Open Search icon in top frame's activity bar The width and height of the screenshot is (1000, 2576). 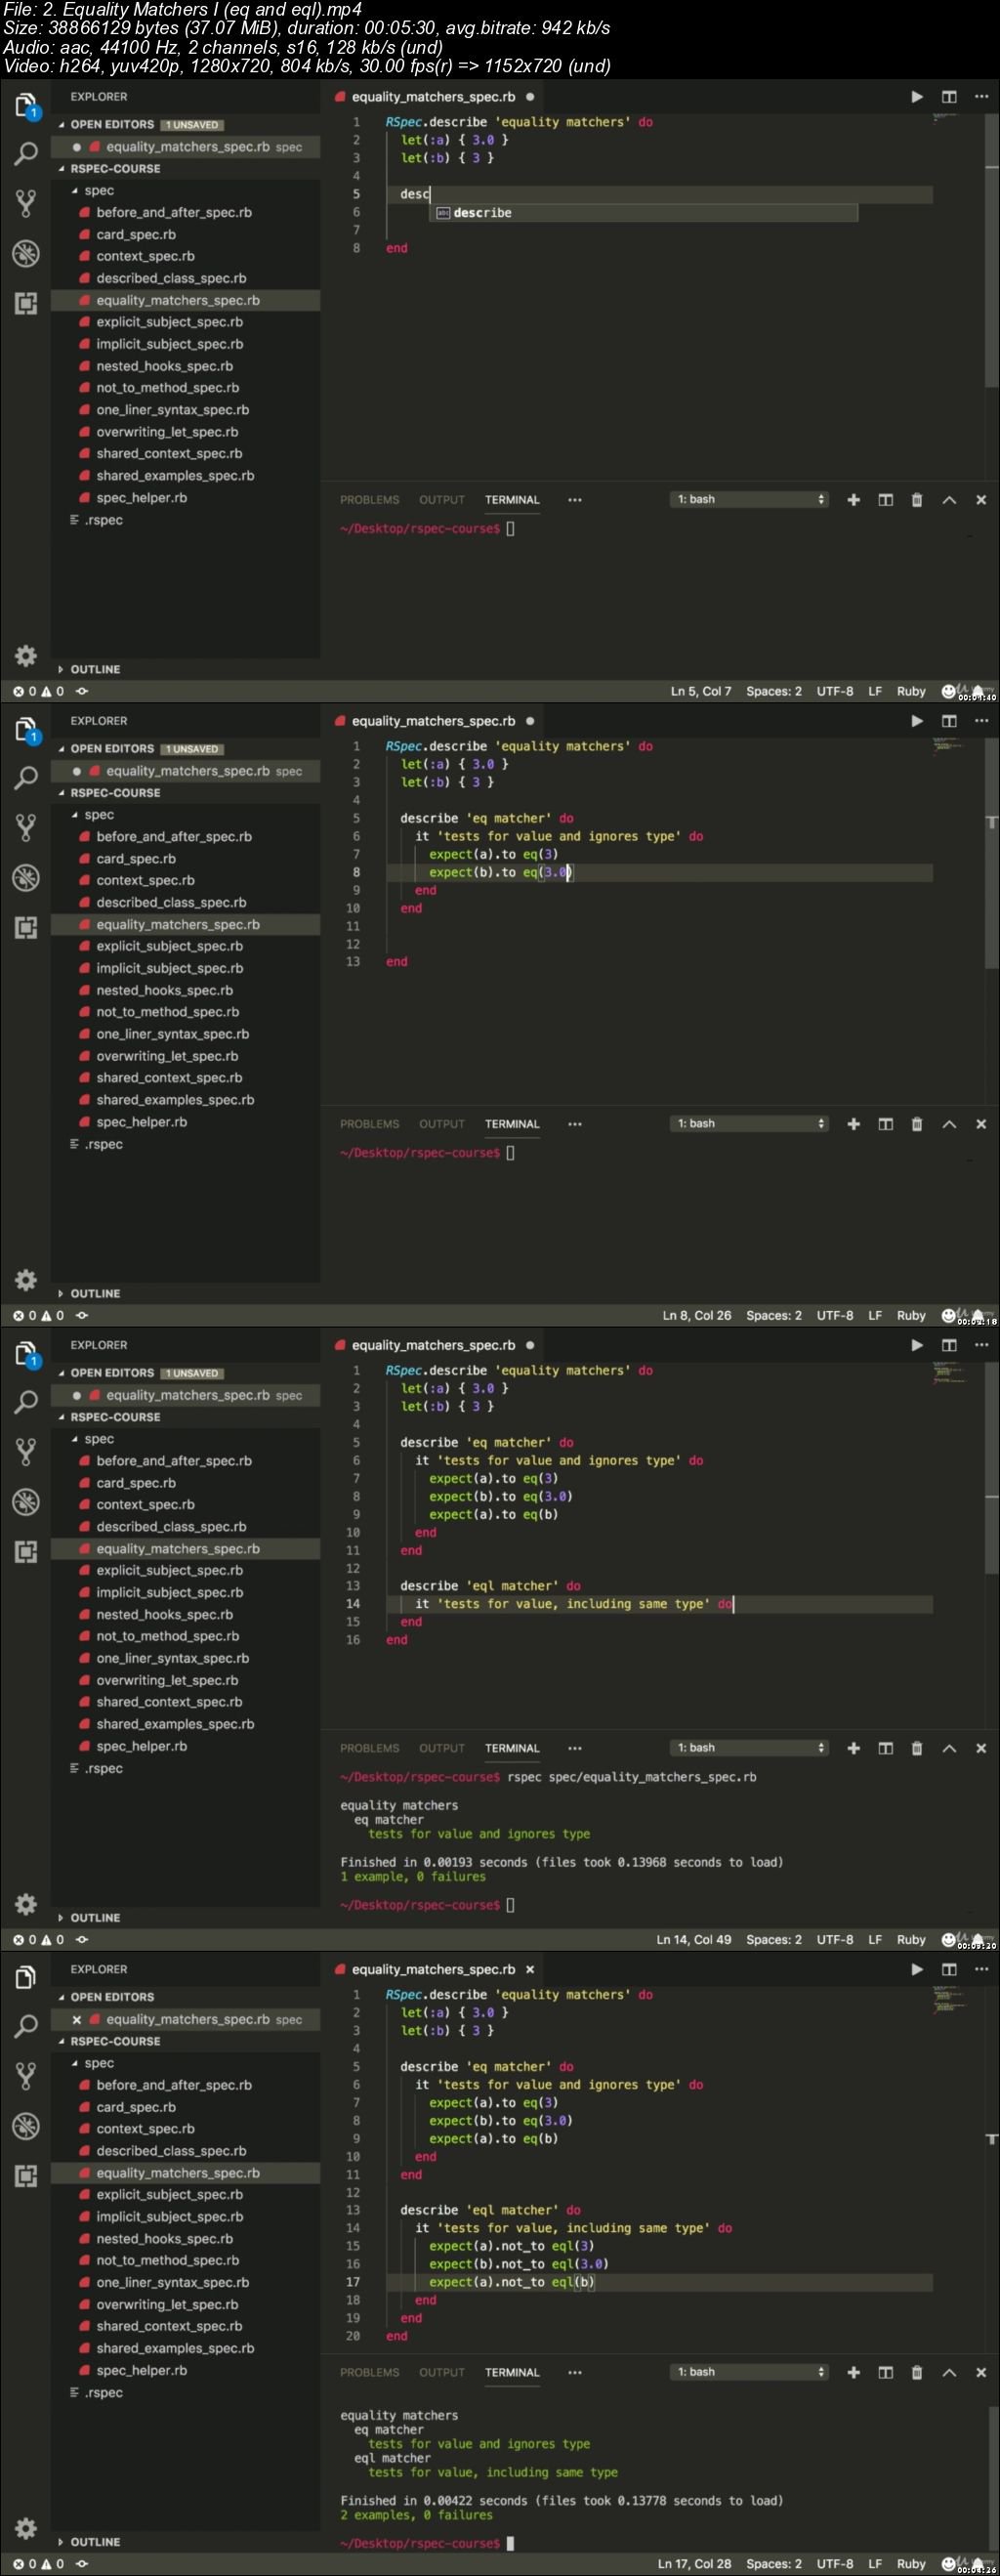coord(26,154)
